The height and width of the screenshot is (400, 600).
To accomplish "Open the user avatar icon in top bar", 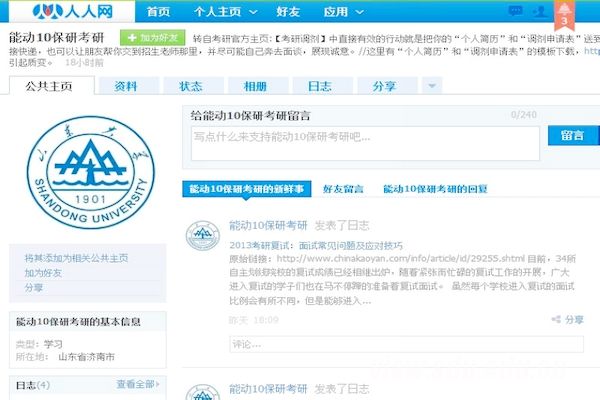I will tap(541, 12).
